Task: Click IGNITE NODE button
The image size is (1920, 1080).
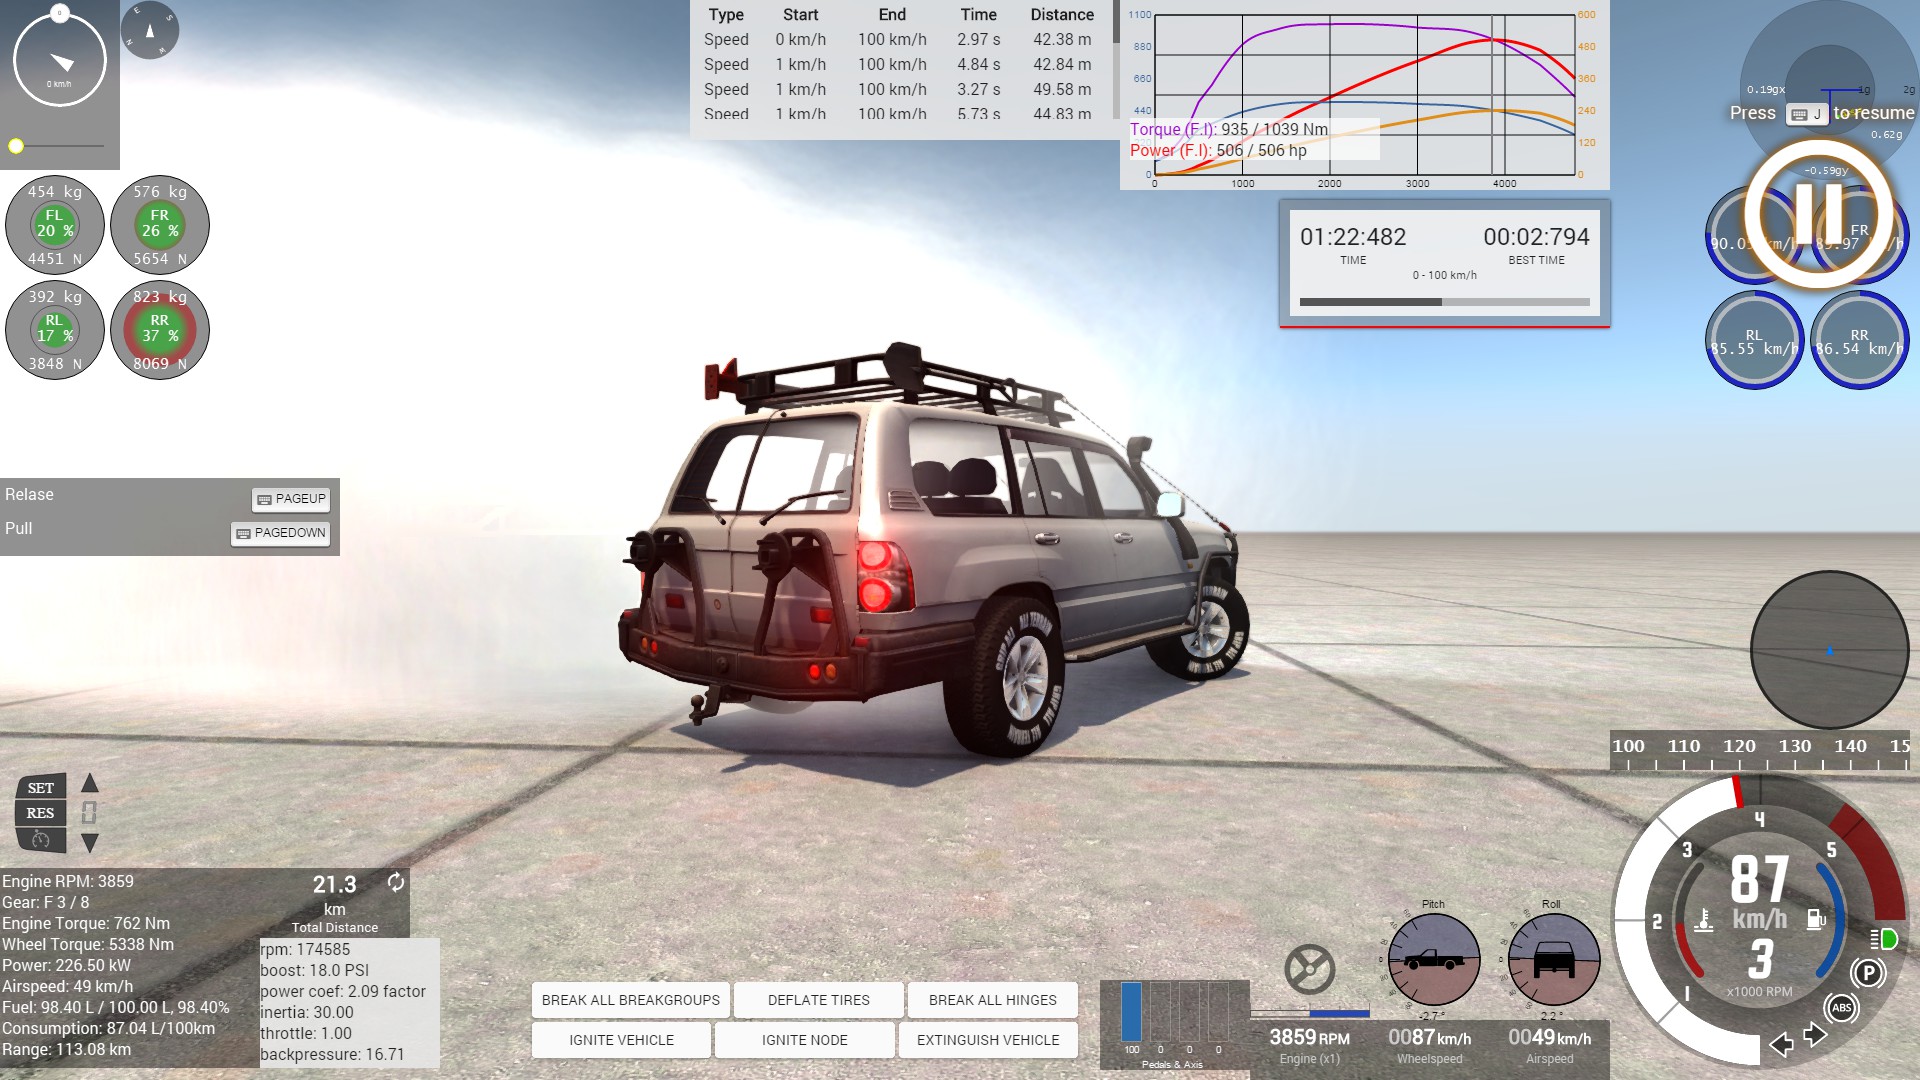Action: (805, 1040)
